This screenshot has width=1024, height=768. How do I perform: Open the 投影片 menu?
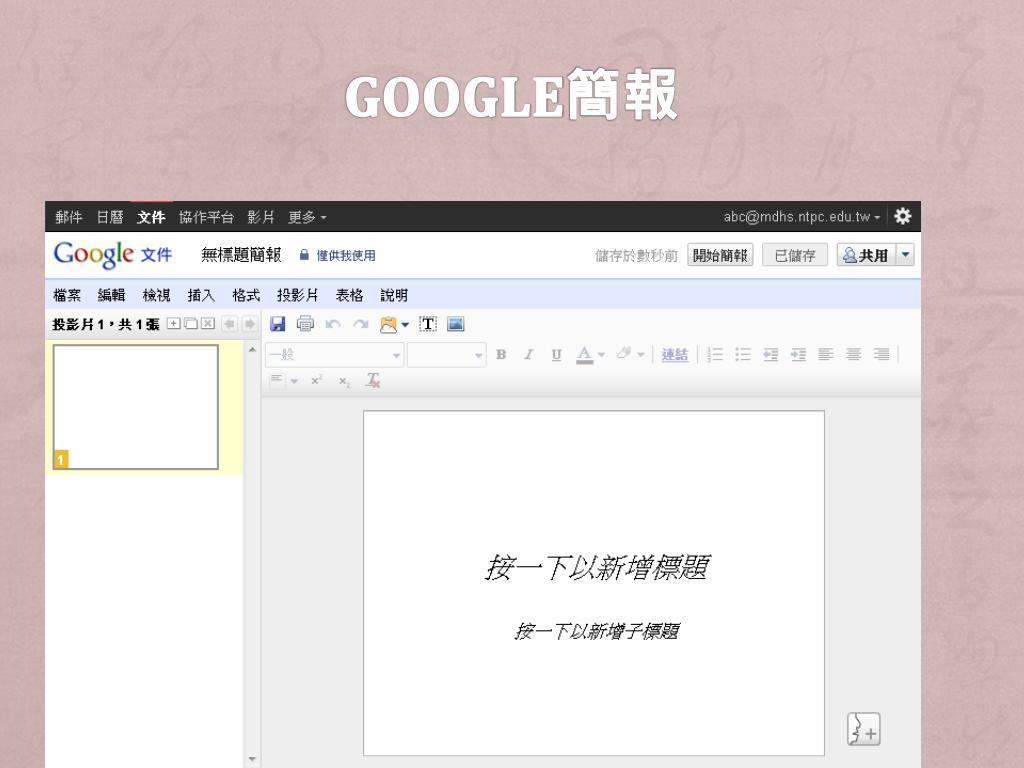tap(297, 295)
